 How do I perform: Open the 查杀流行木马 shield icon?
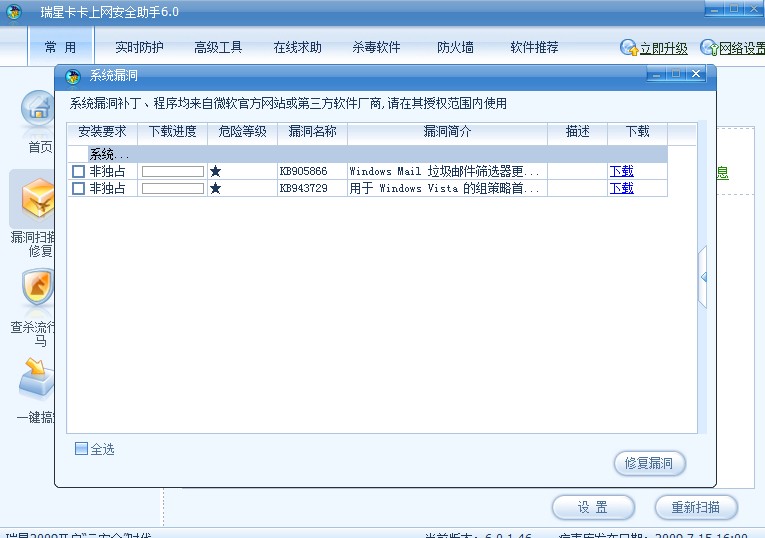click(x=37, y=288)
